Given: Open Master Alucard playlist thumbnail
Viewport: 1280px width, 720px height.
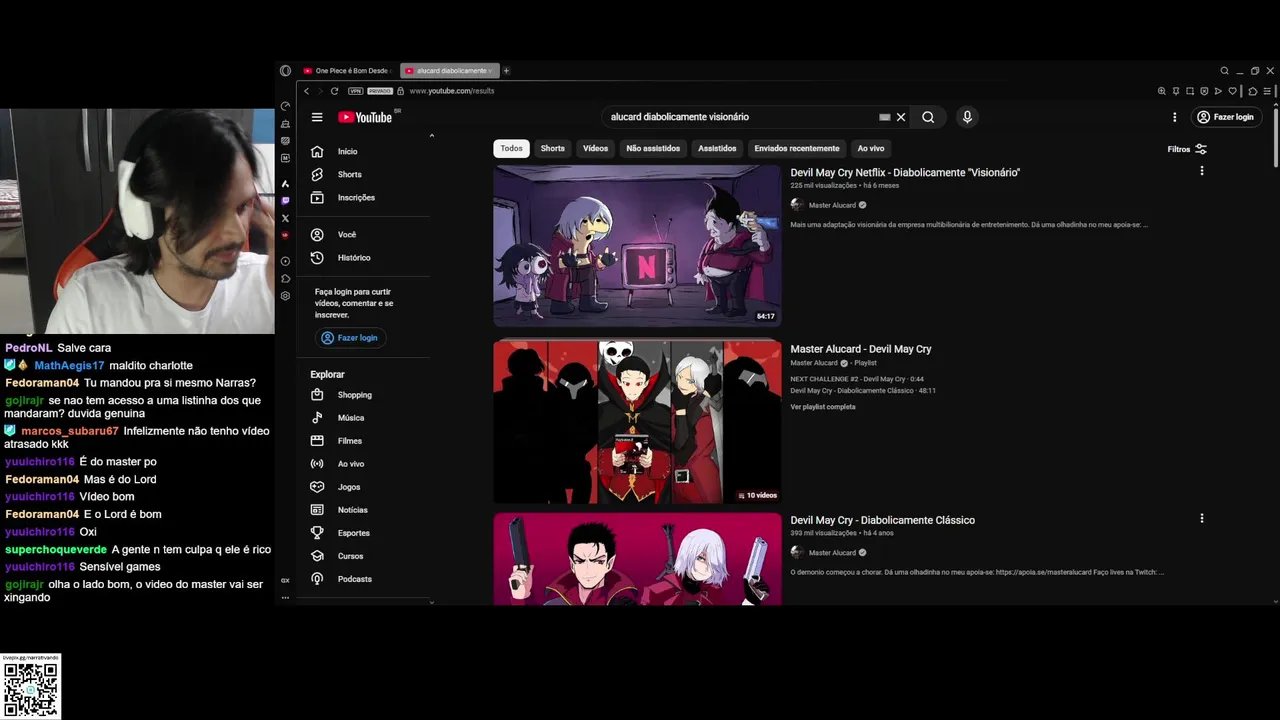Looking at the screenshot, I should click(x=637, y=422).
